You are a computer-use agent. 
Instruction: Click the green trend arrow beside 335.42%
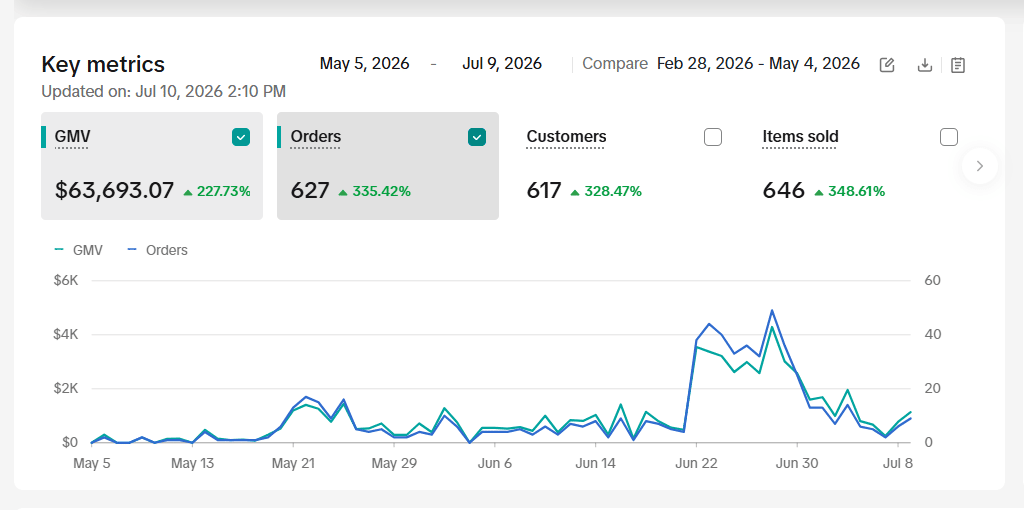(343, 192)
